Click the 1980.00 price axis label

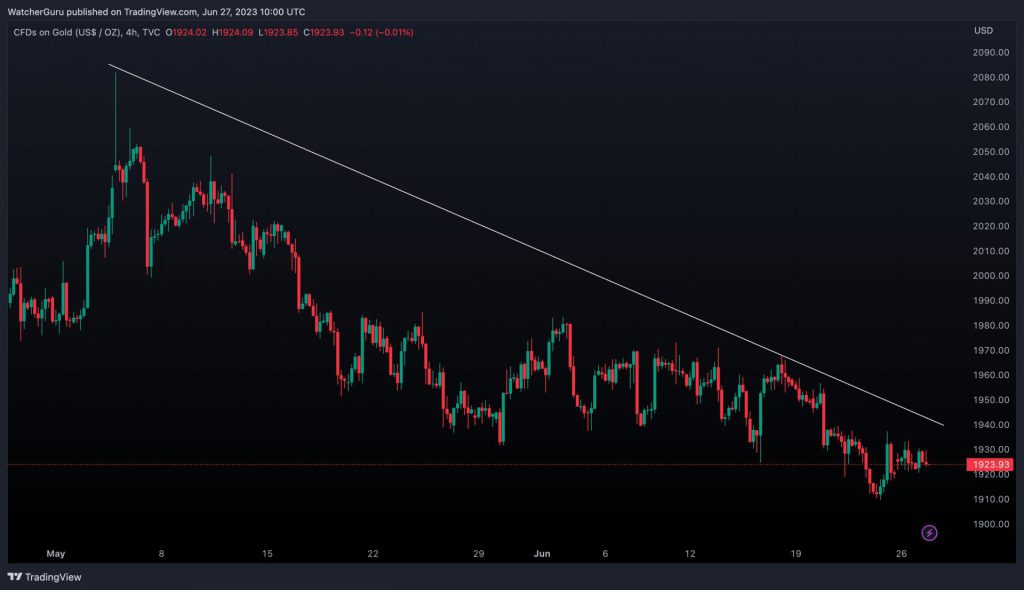991,325
